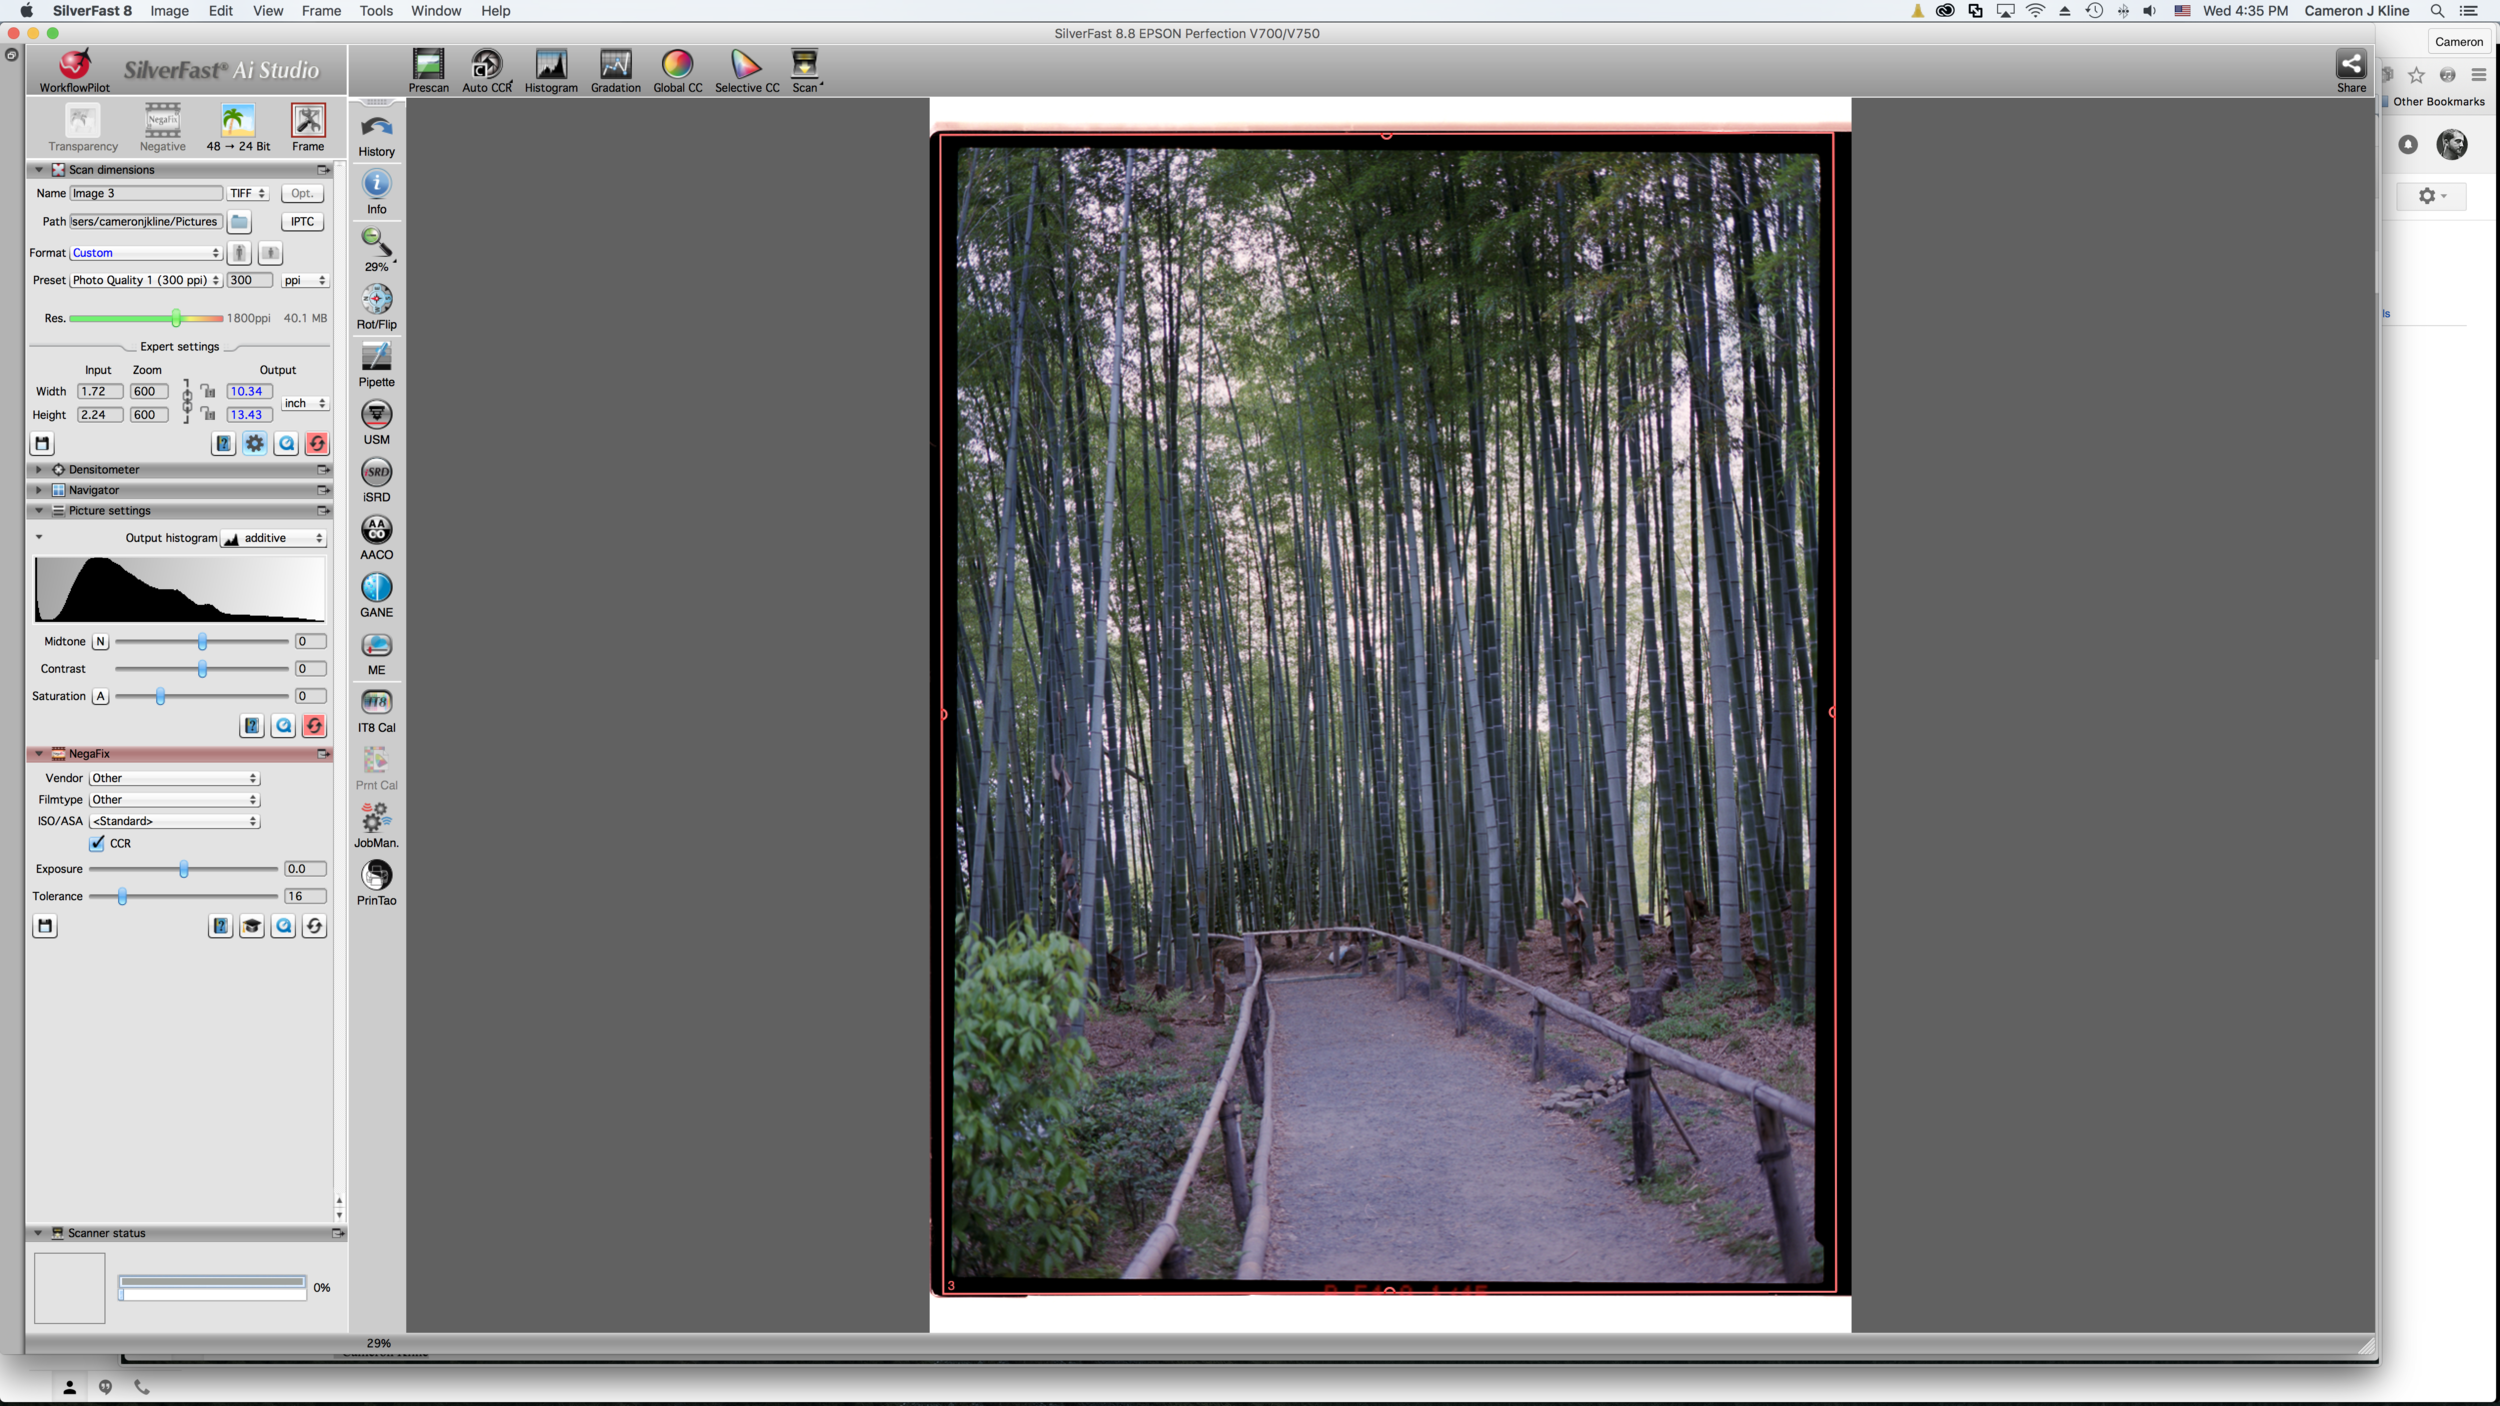Open the Rot/Flip tool
This screenshot has height=1406, width=2500.
377,308
